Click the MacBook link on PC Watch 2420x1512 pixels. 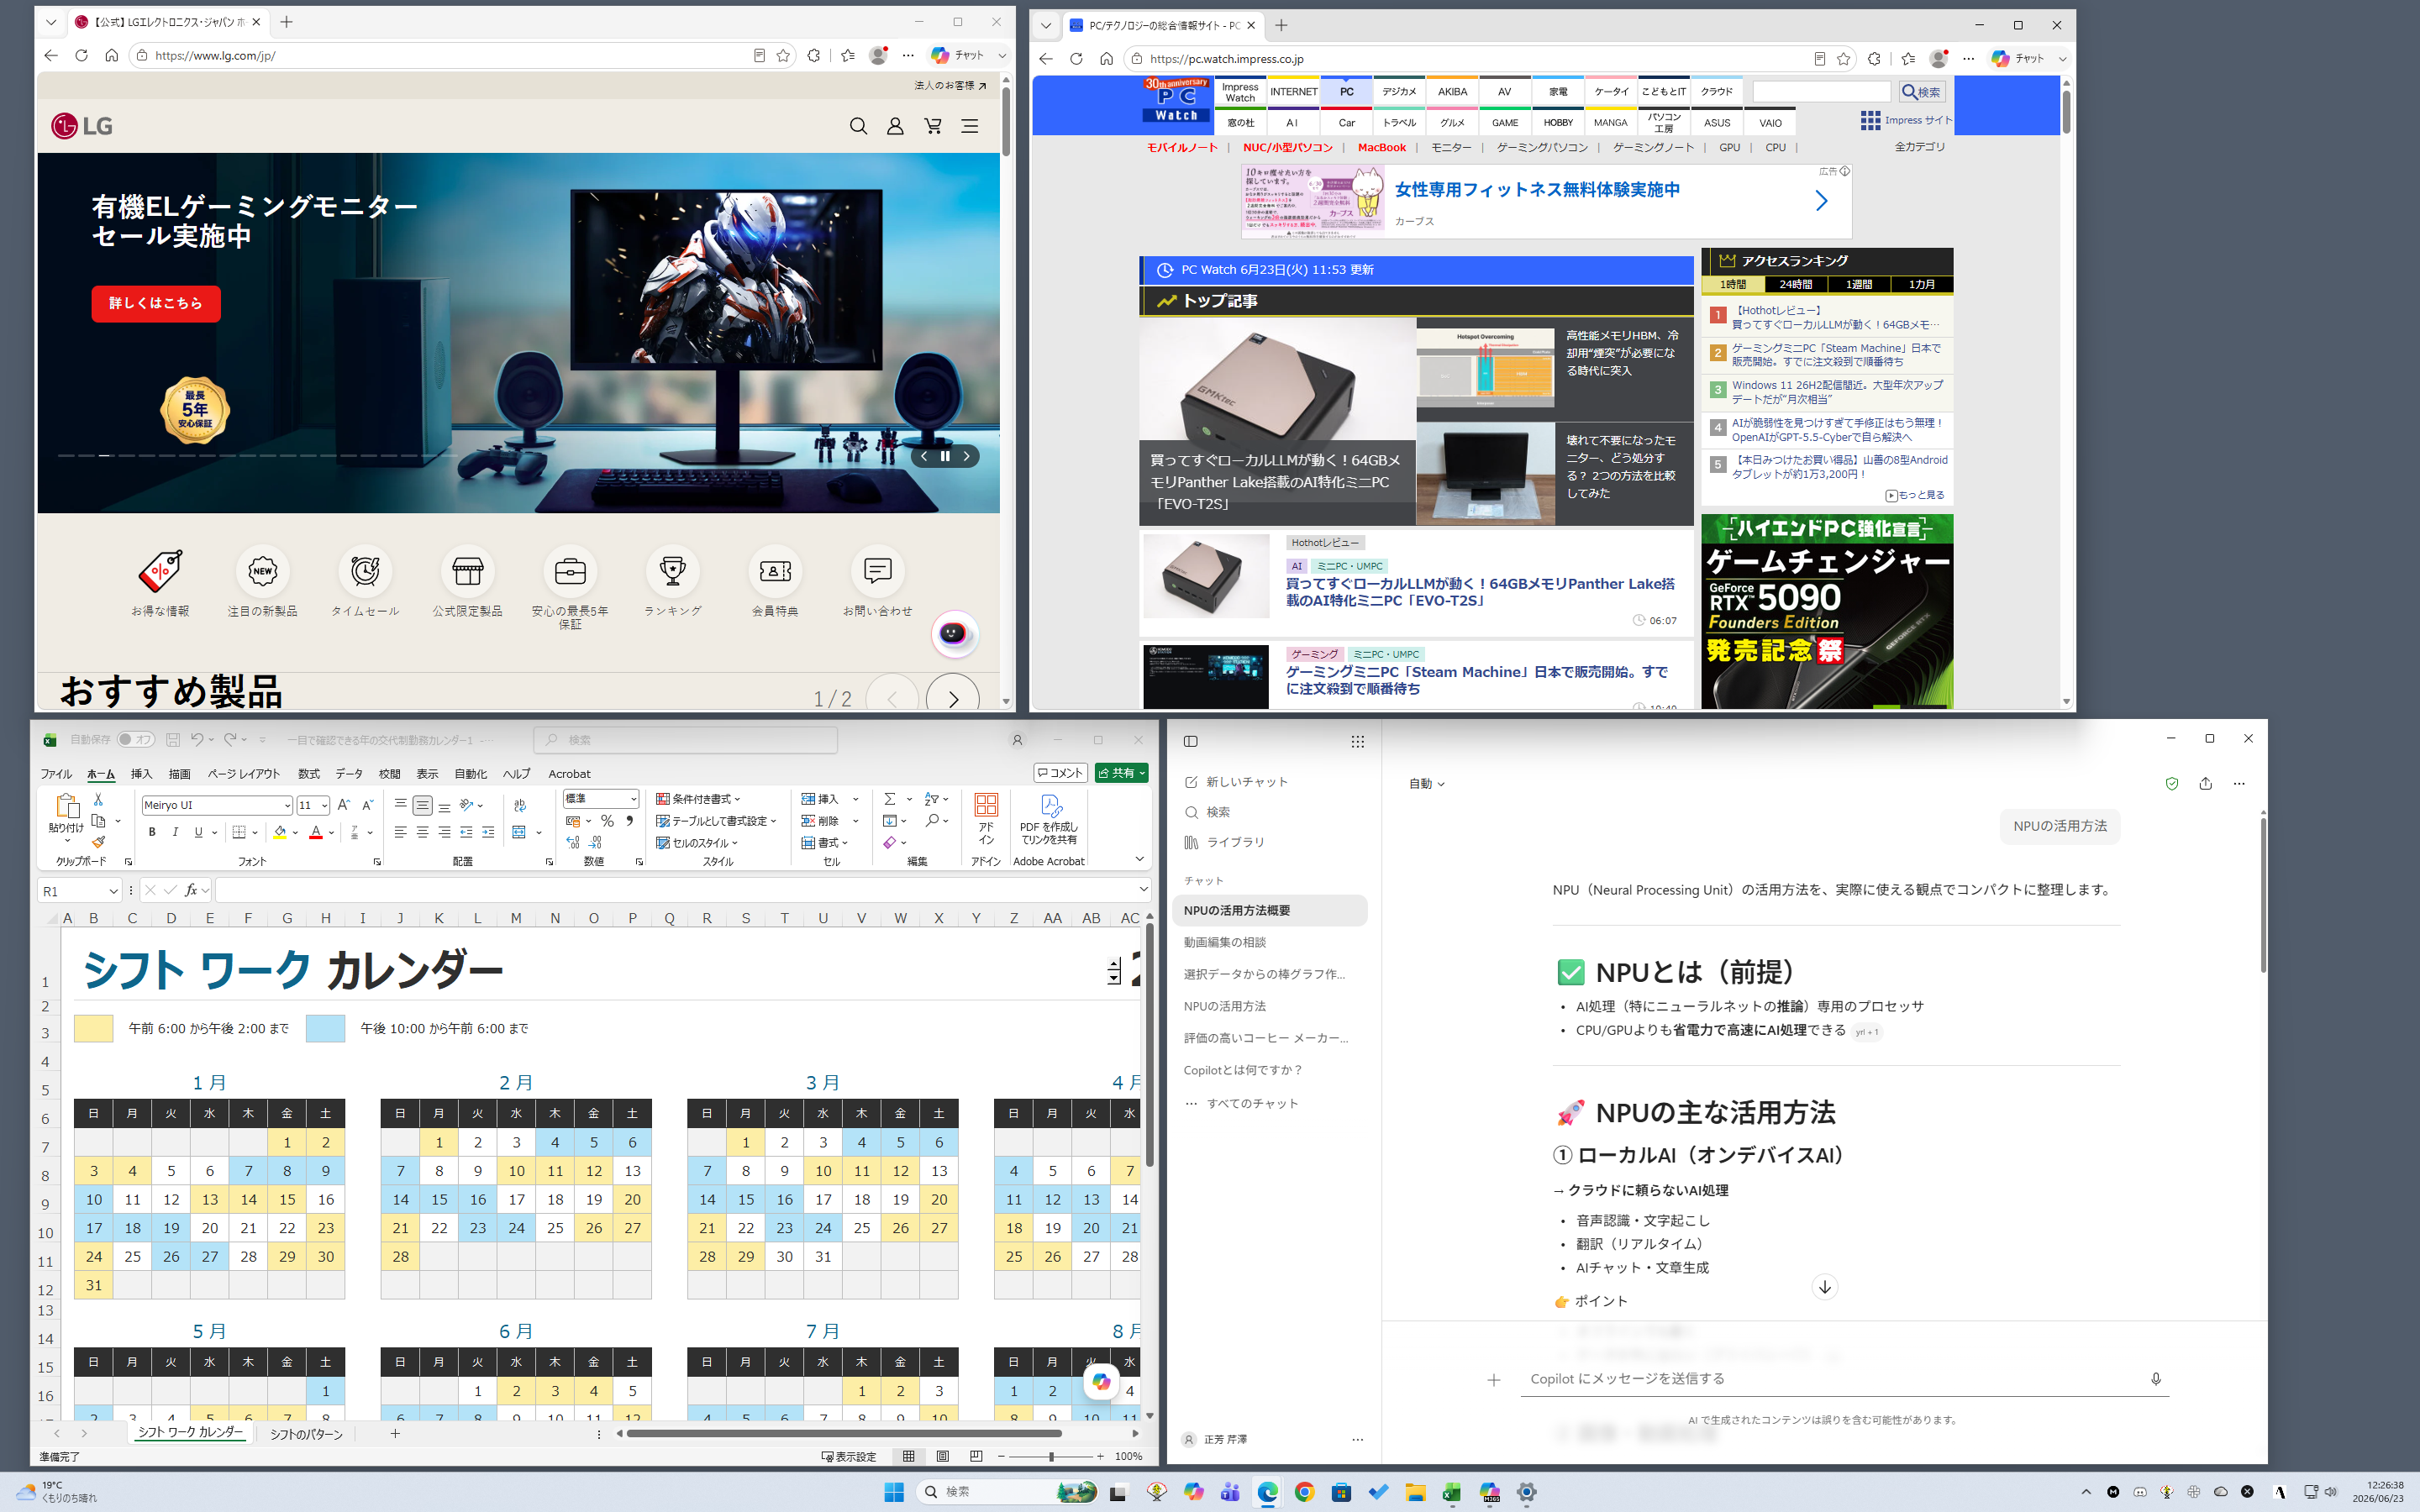click(x=1381, y=148)
